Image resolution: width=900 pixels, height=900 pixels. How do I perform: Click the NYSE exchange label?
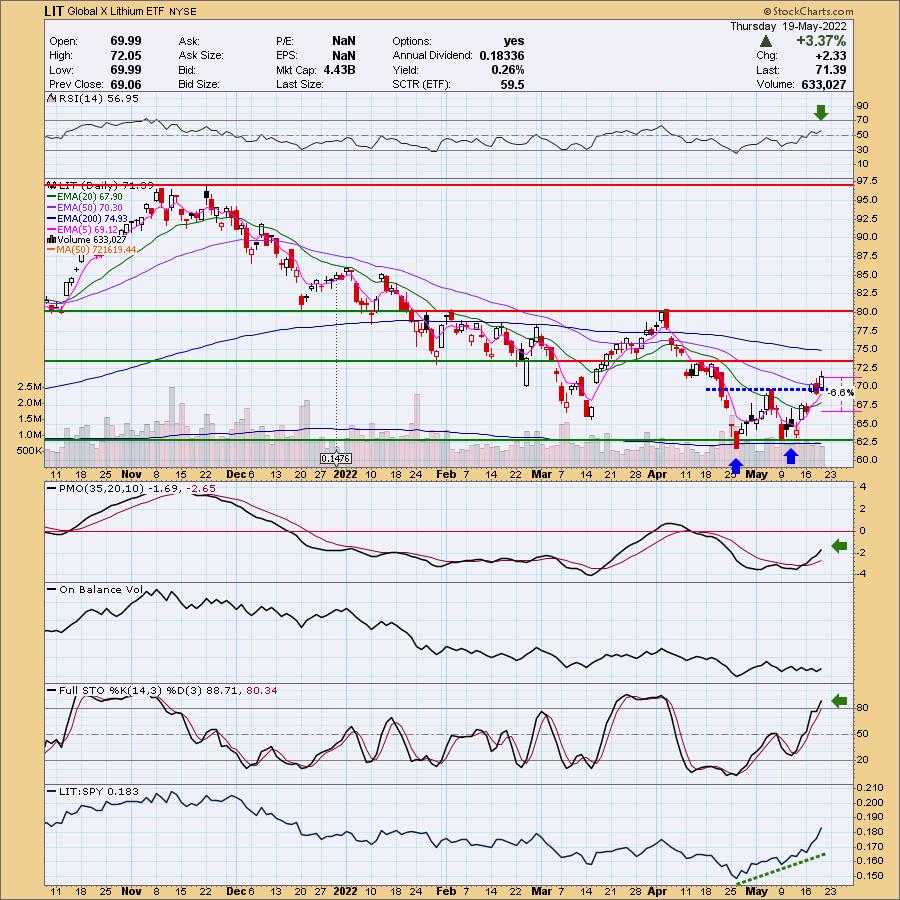pyautogui.click(x=183, y=11)
